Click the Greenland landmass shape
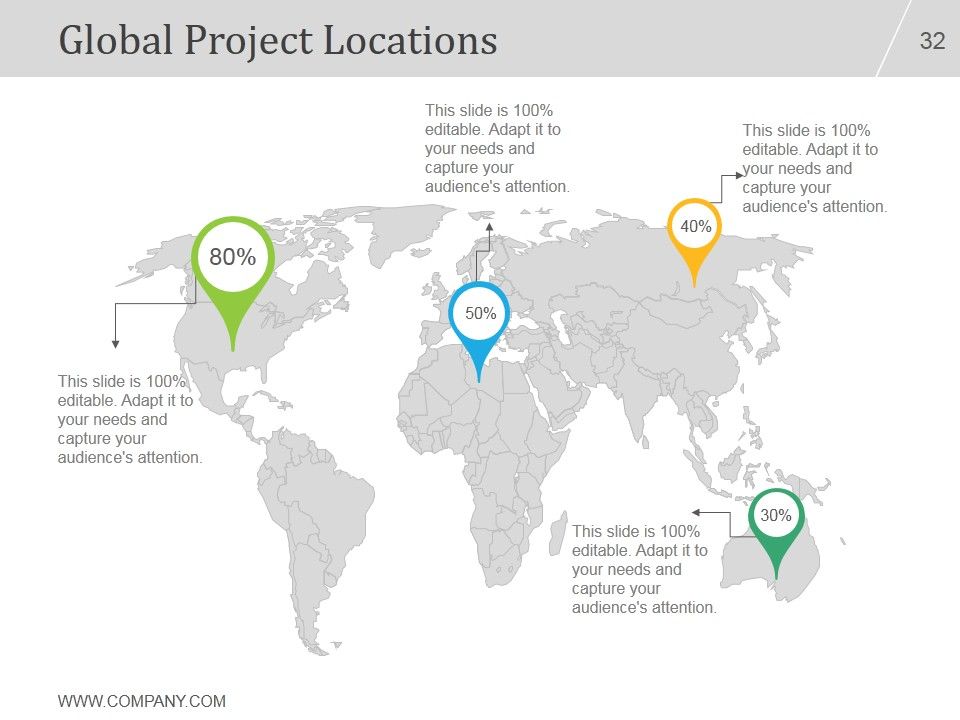This screenshot has height=720, width=960. point(404,233)
